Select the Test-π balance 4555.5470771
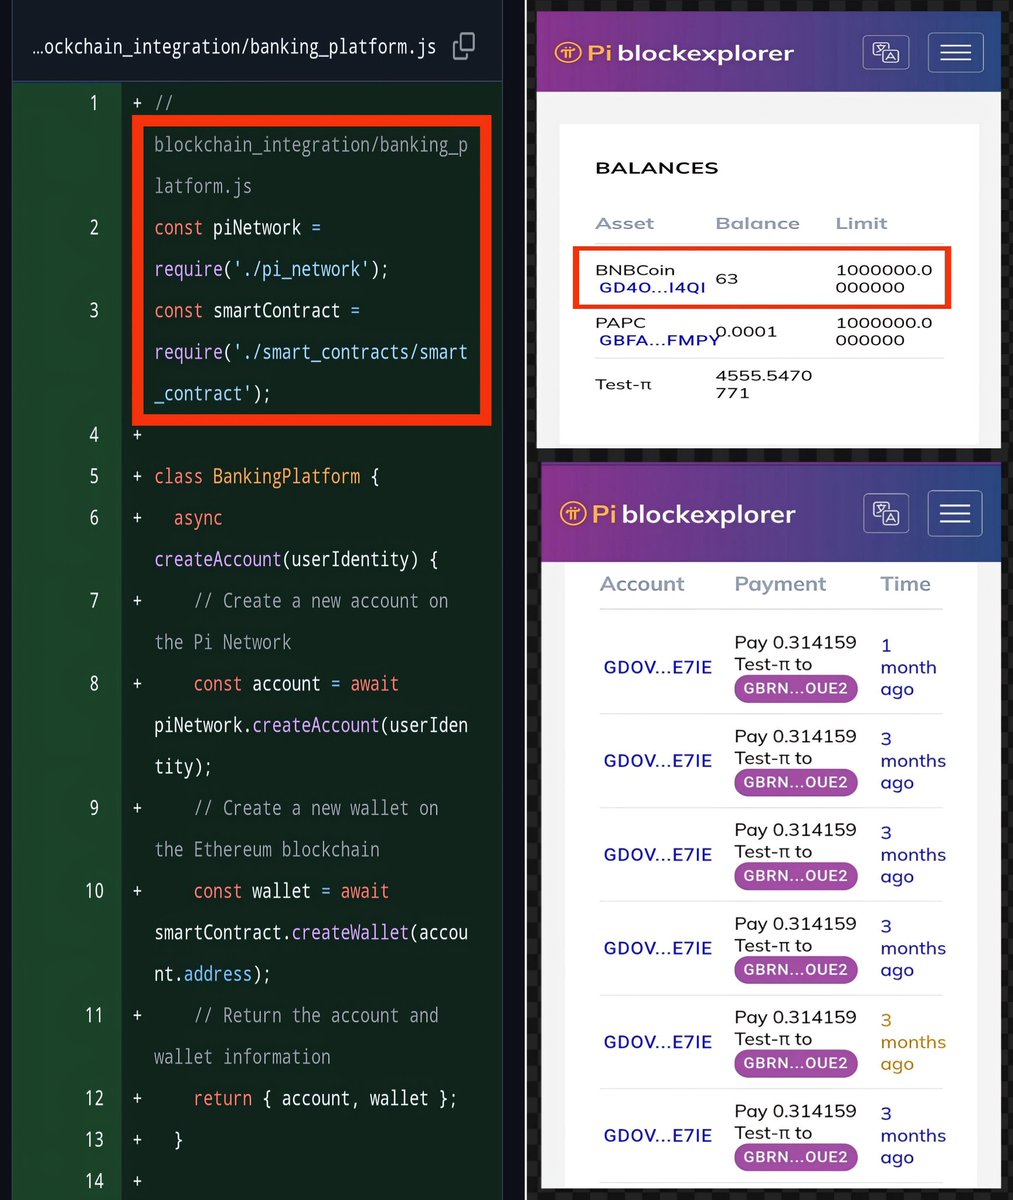Image resolution: width=1013 pixels, height=1200 pixels. 764,384
